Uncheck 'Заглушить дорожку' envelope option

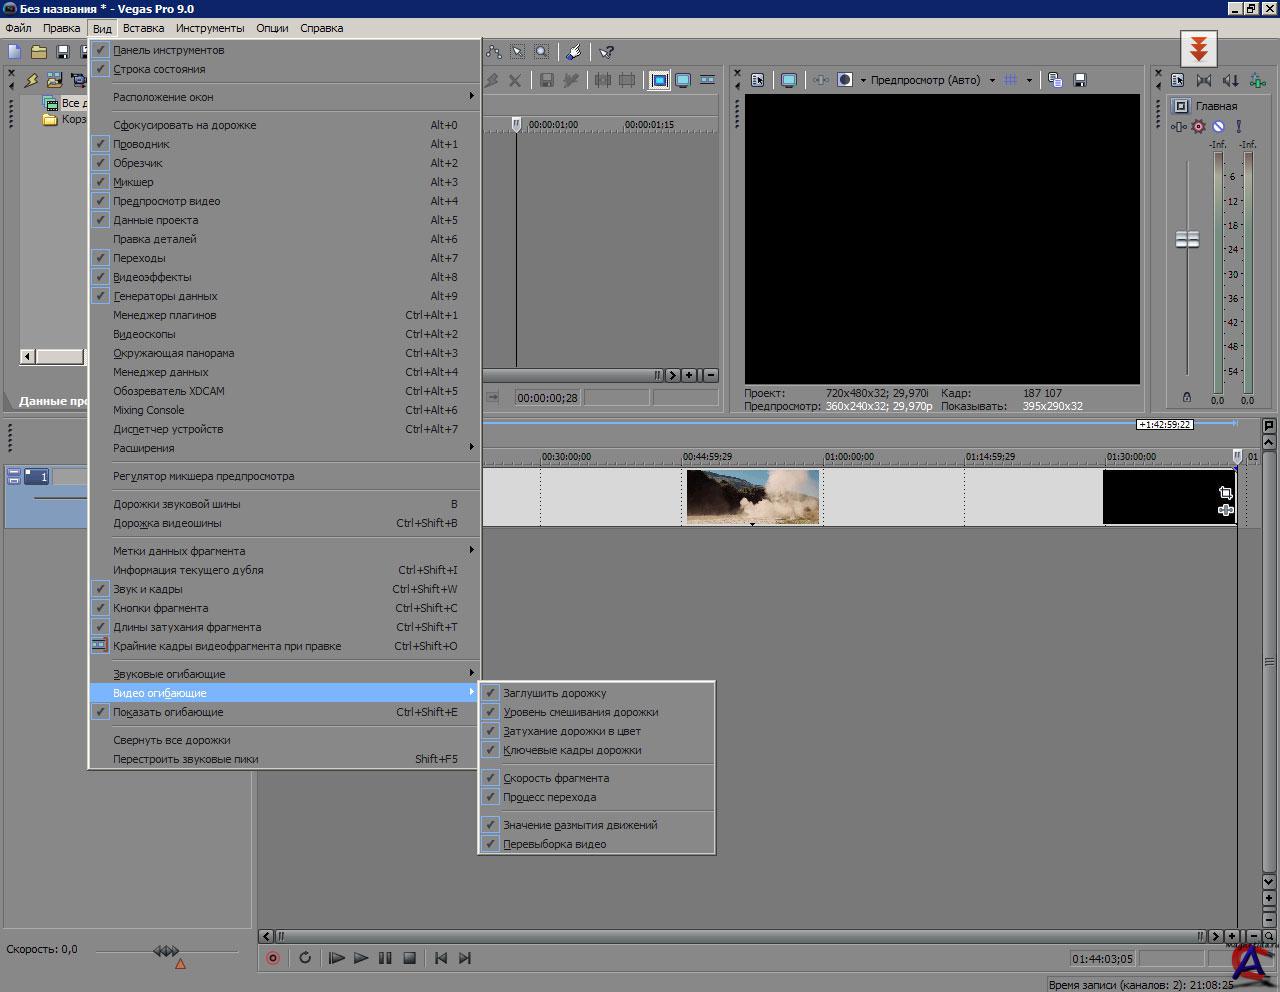point(554,693)
